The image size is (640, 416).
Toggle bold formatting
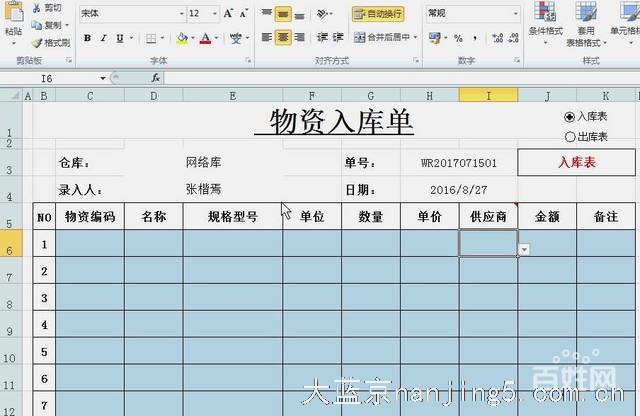click(x=87, y=38)
